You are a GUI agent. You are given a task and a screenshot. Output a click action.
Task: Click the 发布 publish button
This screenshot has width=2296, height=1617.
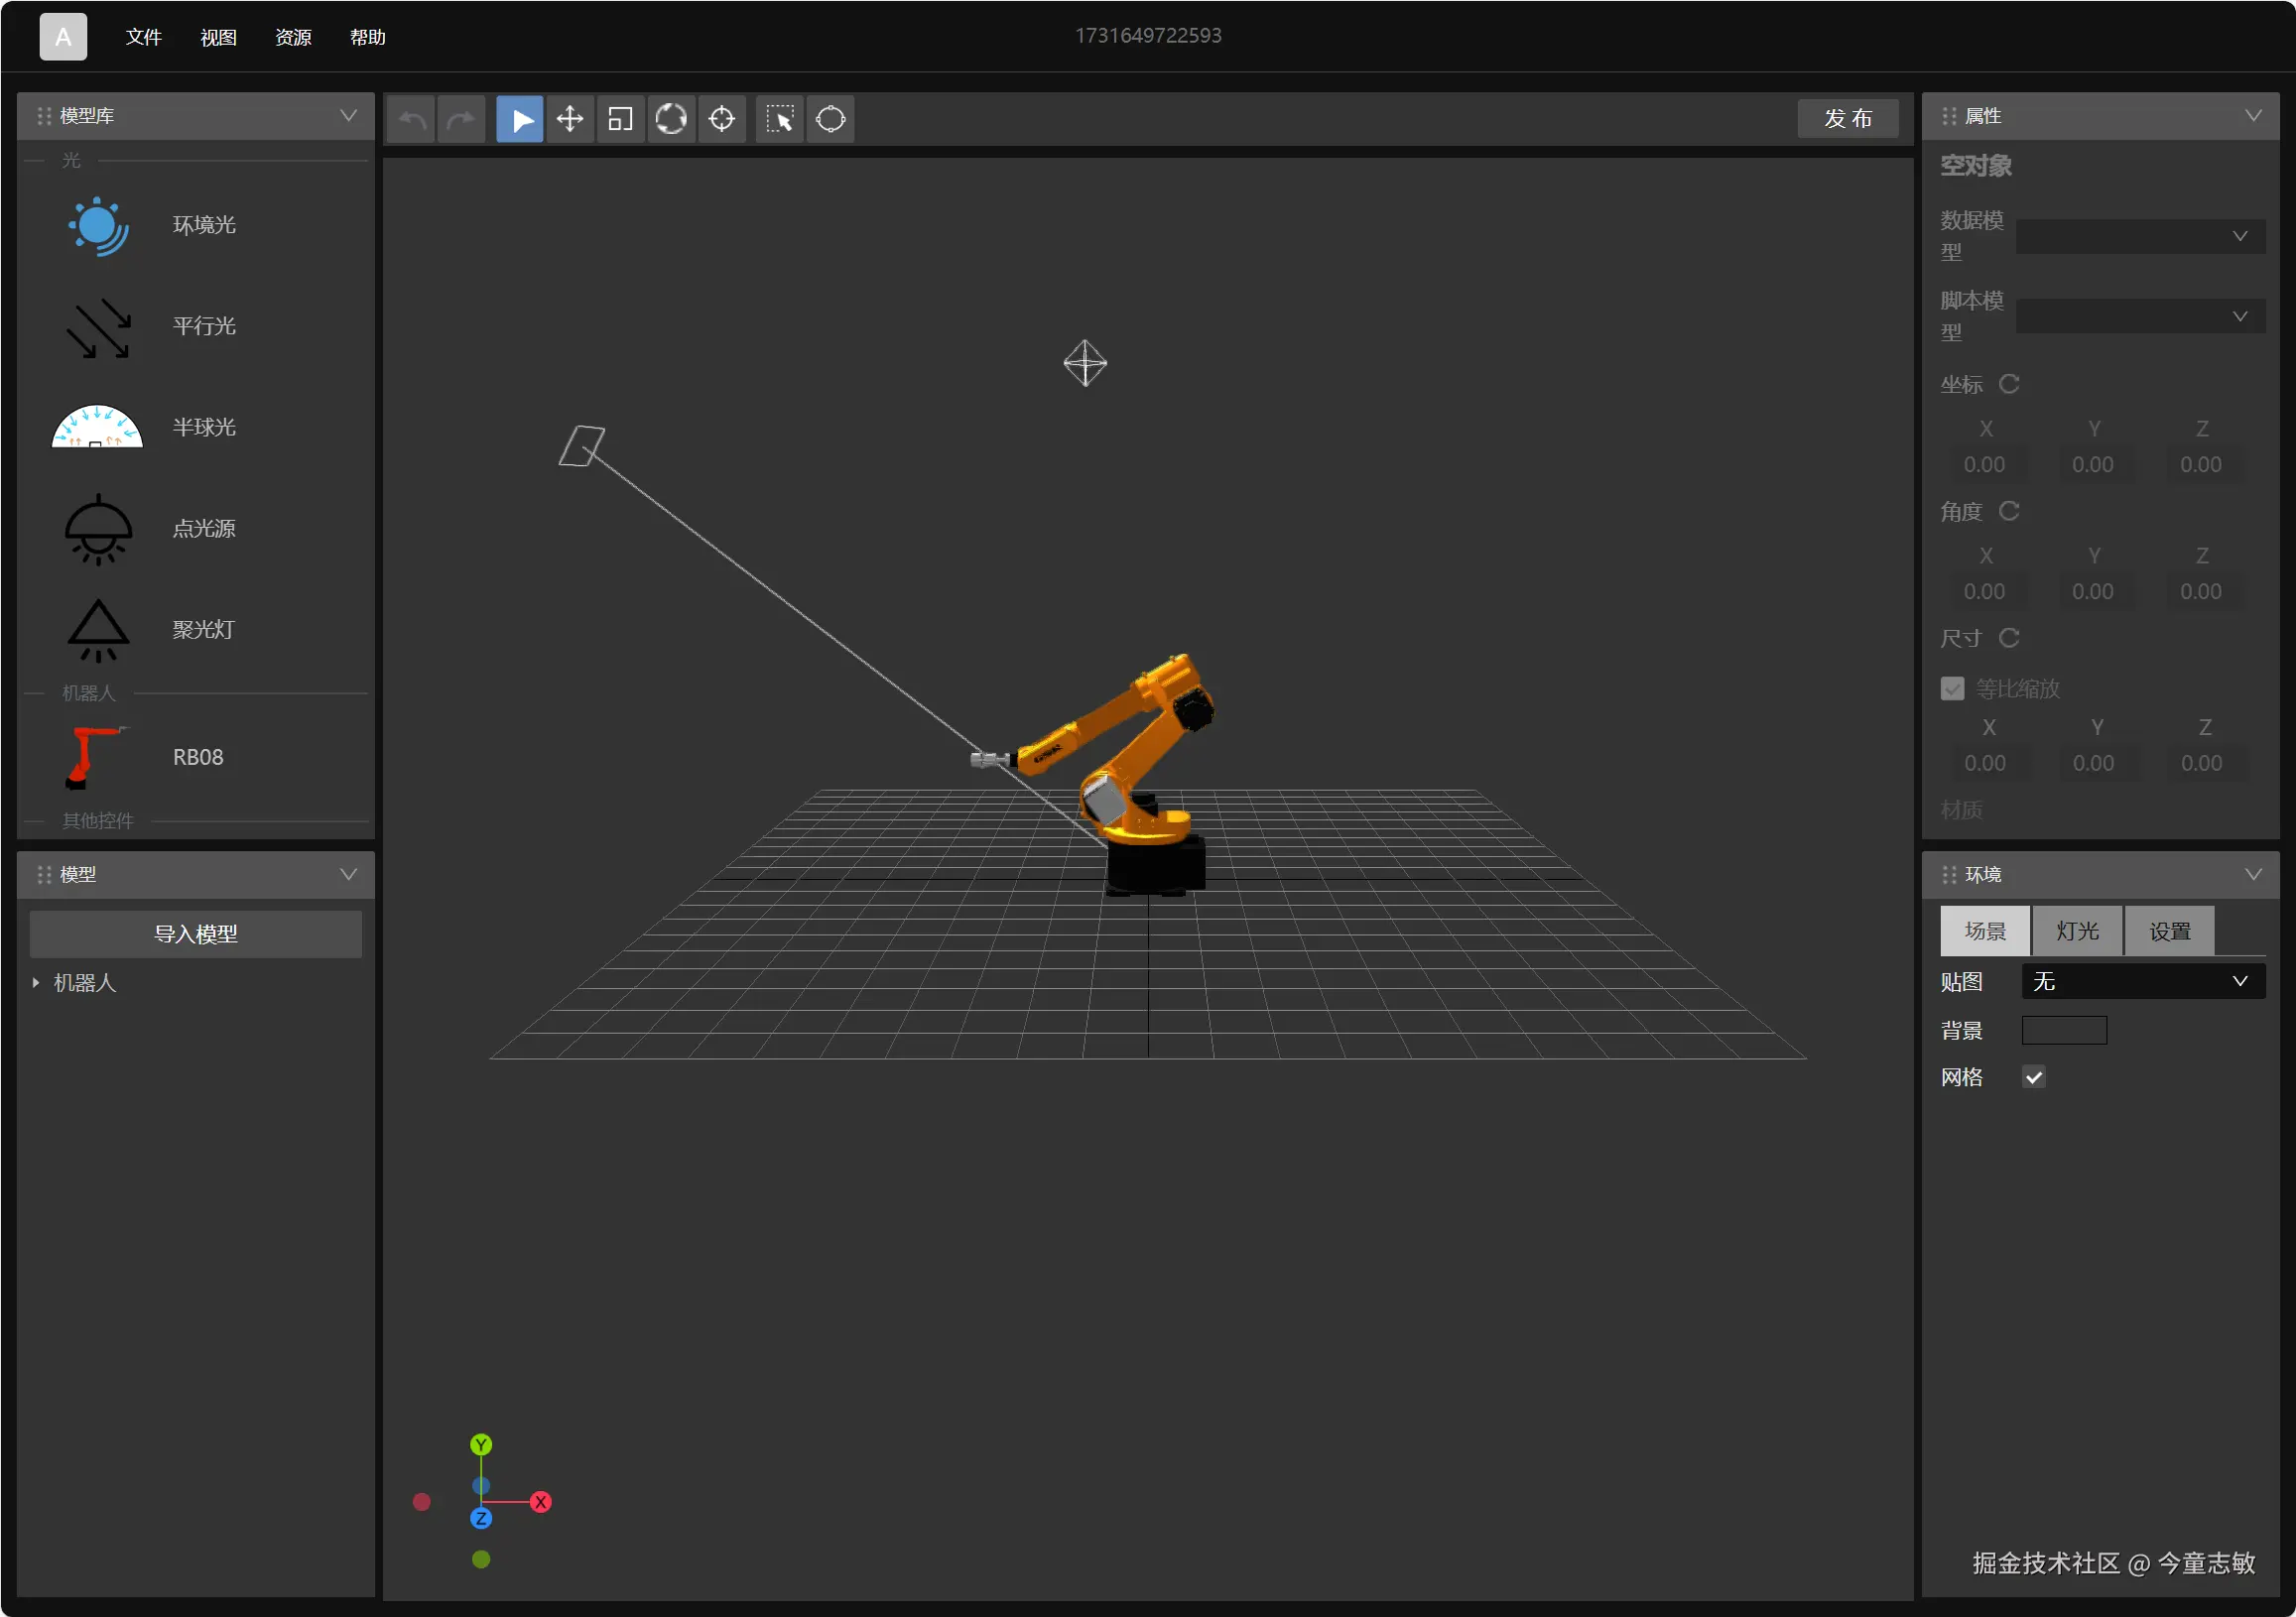1847,119
